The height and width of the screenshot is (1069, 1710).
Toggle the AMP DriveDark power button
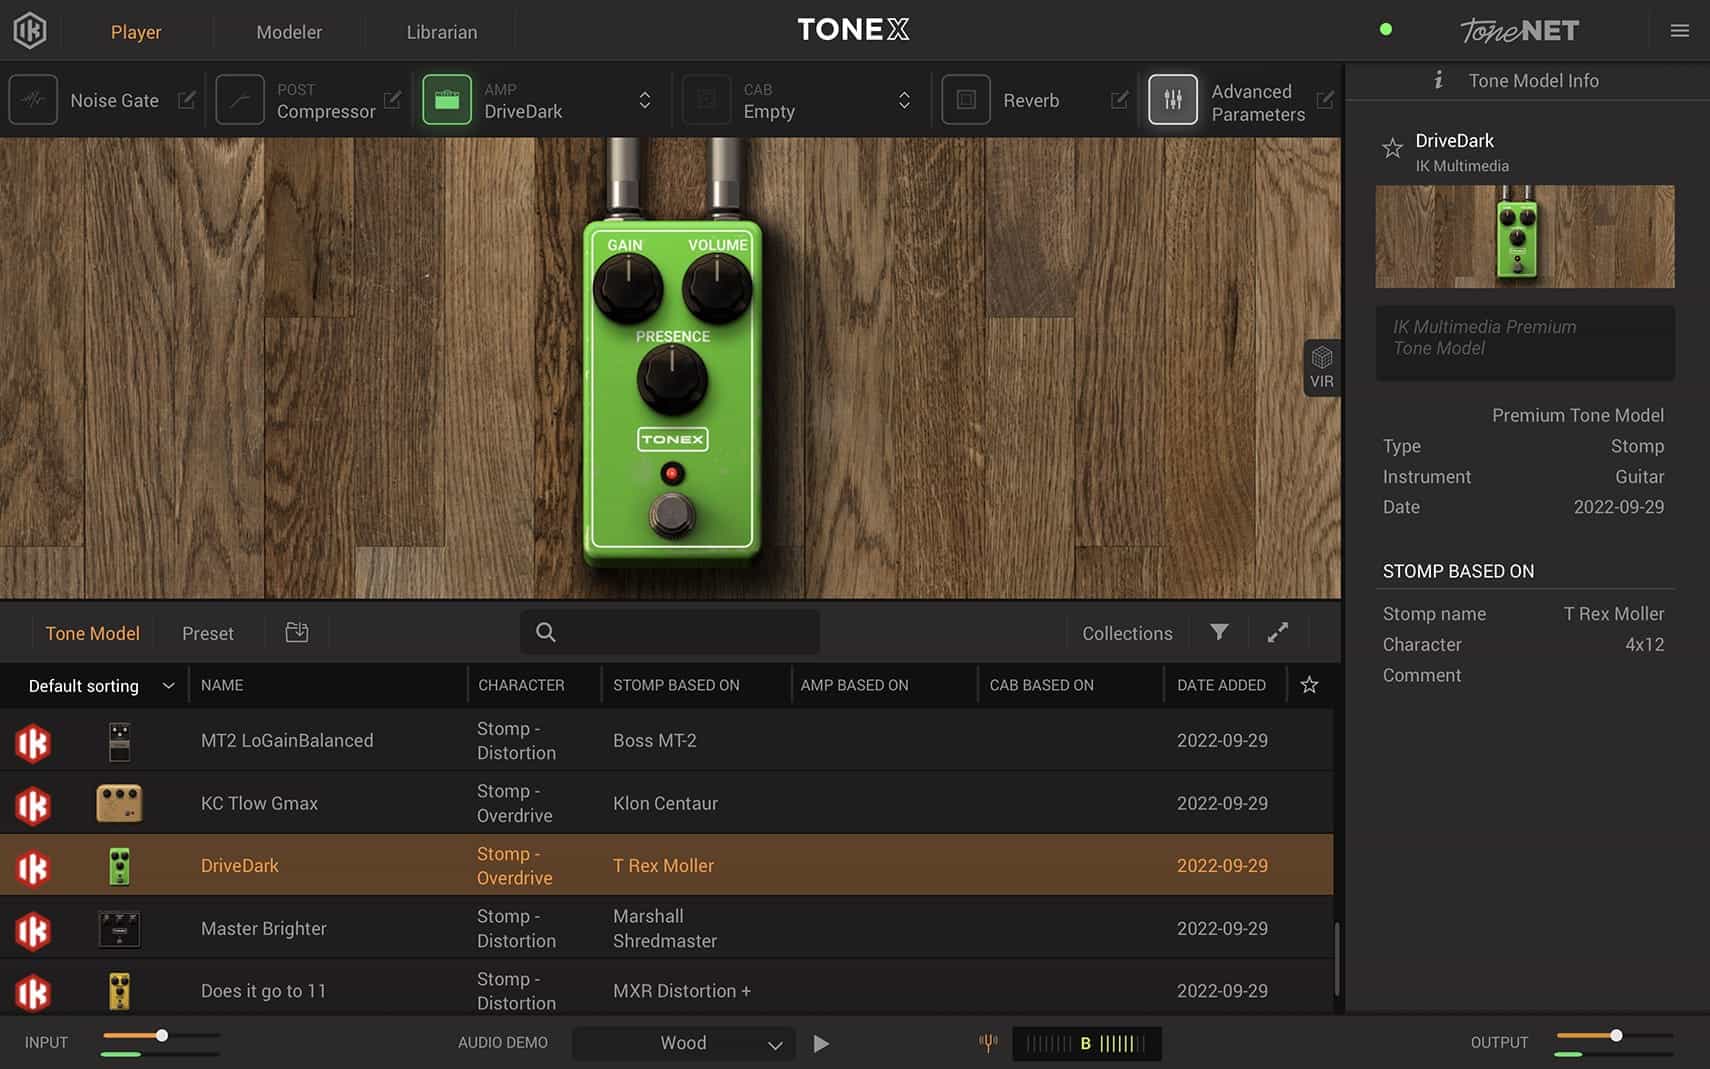(447, 100)
